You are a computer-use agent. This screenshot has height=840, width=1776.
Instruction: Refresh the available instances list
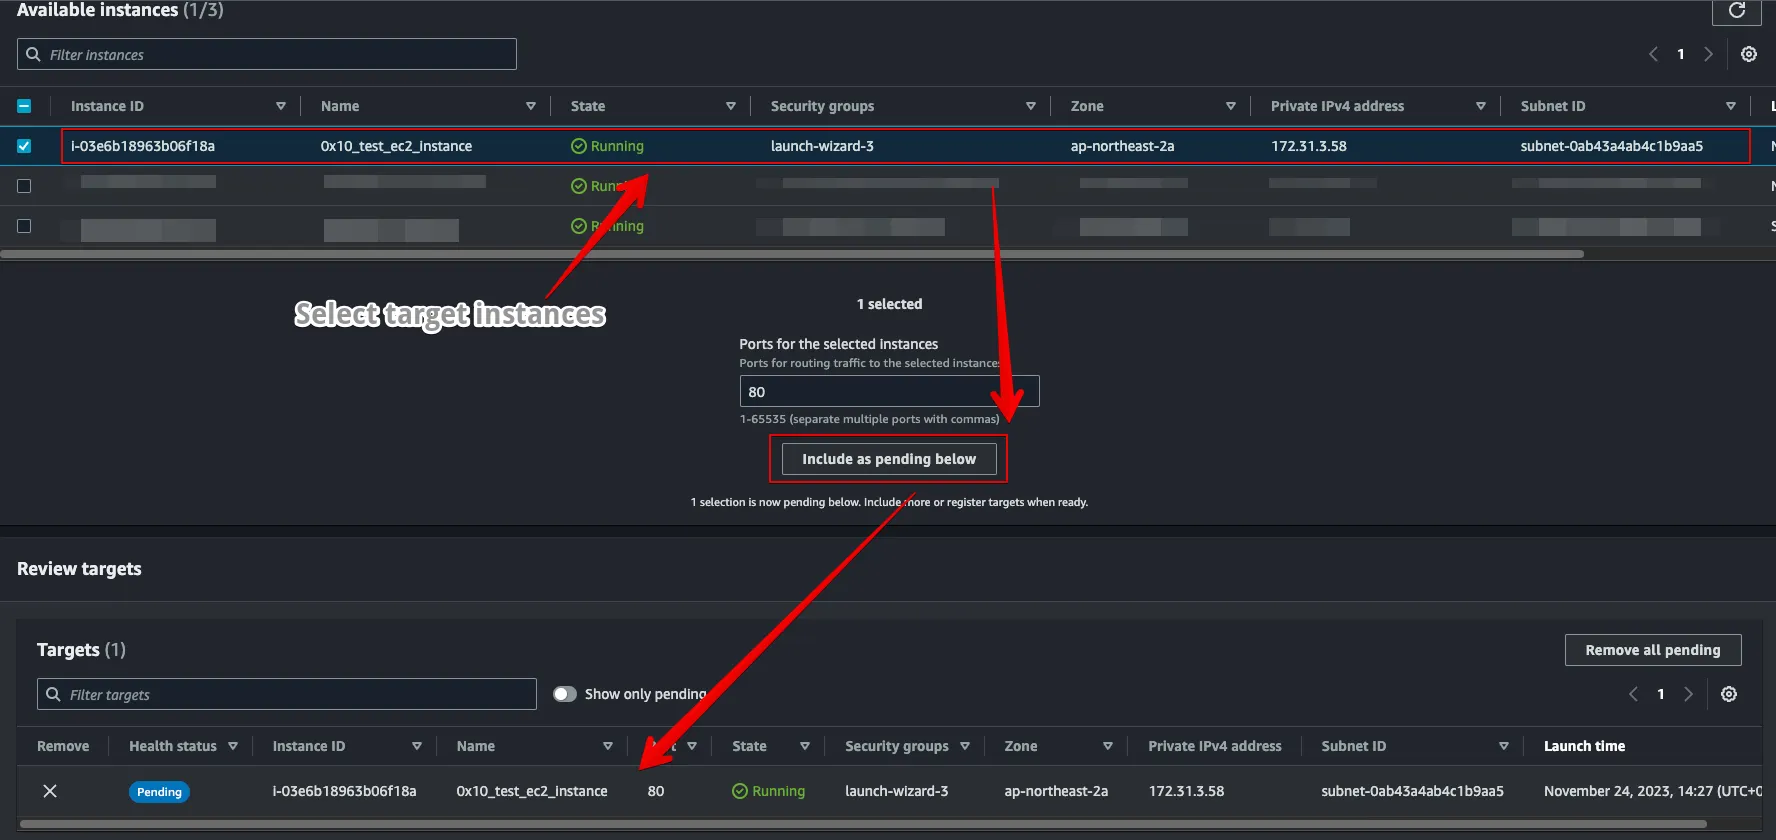click(x=1737, y=10)
